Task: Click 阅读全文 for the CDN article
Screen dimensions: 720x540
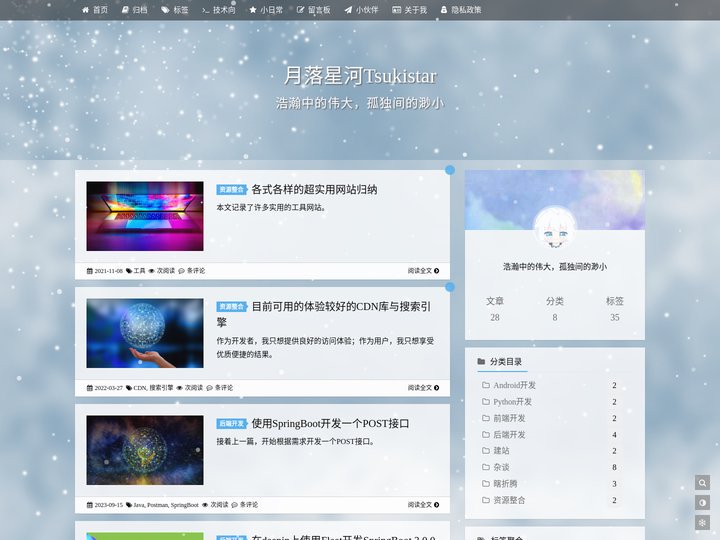Action: pyautogui.click(x=423, y=388)
